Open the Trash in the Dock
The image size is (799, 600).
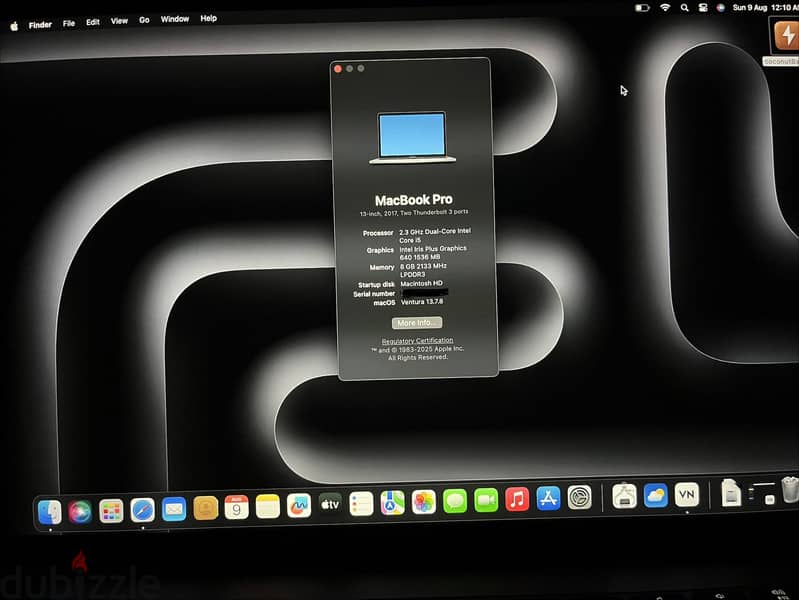pos(790,490)
